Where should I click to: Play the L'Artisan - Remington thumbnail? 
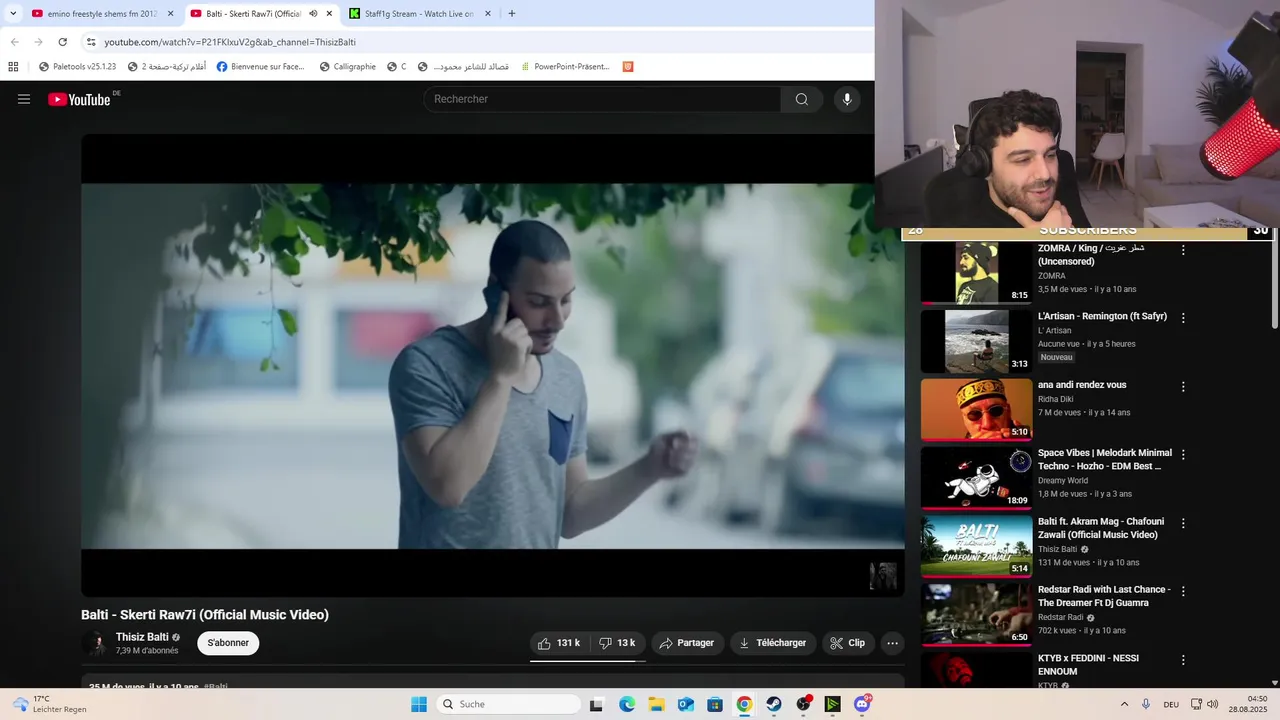tap(976, 341)
